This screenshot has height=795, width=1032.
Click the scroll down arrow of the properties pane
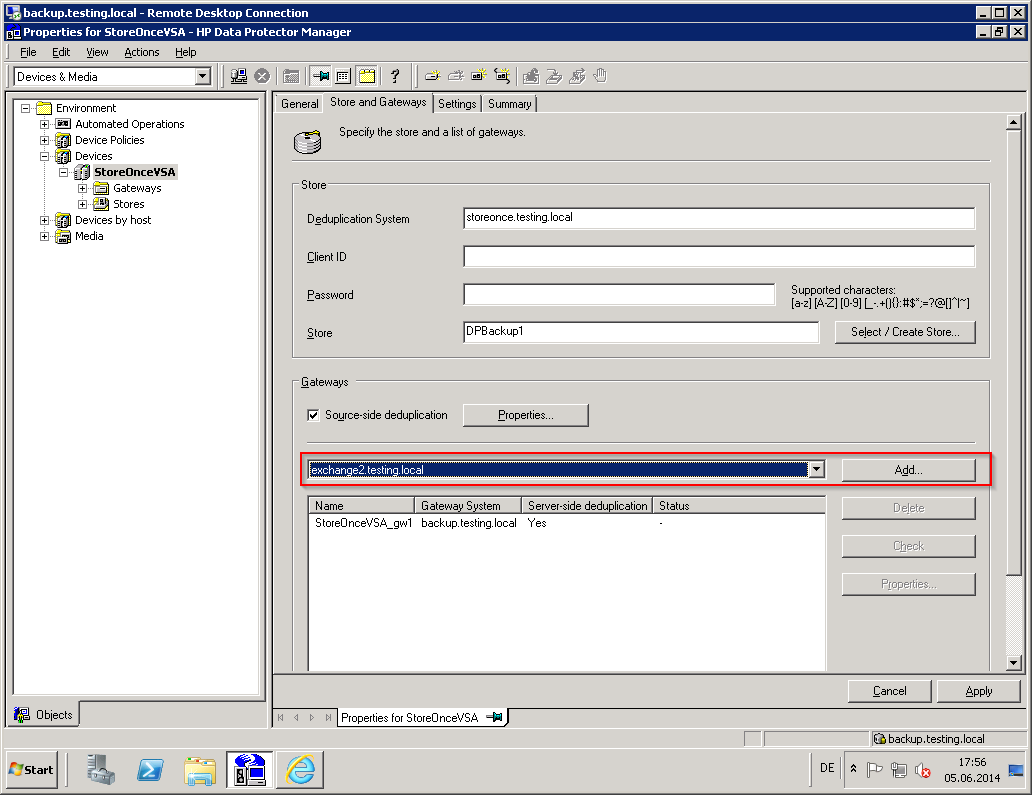coord(1014,663)
